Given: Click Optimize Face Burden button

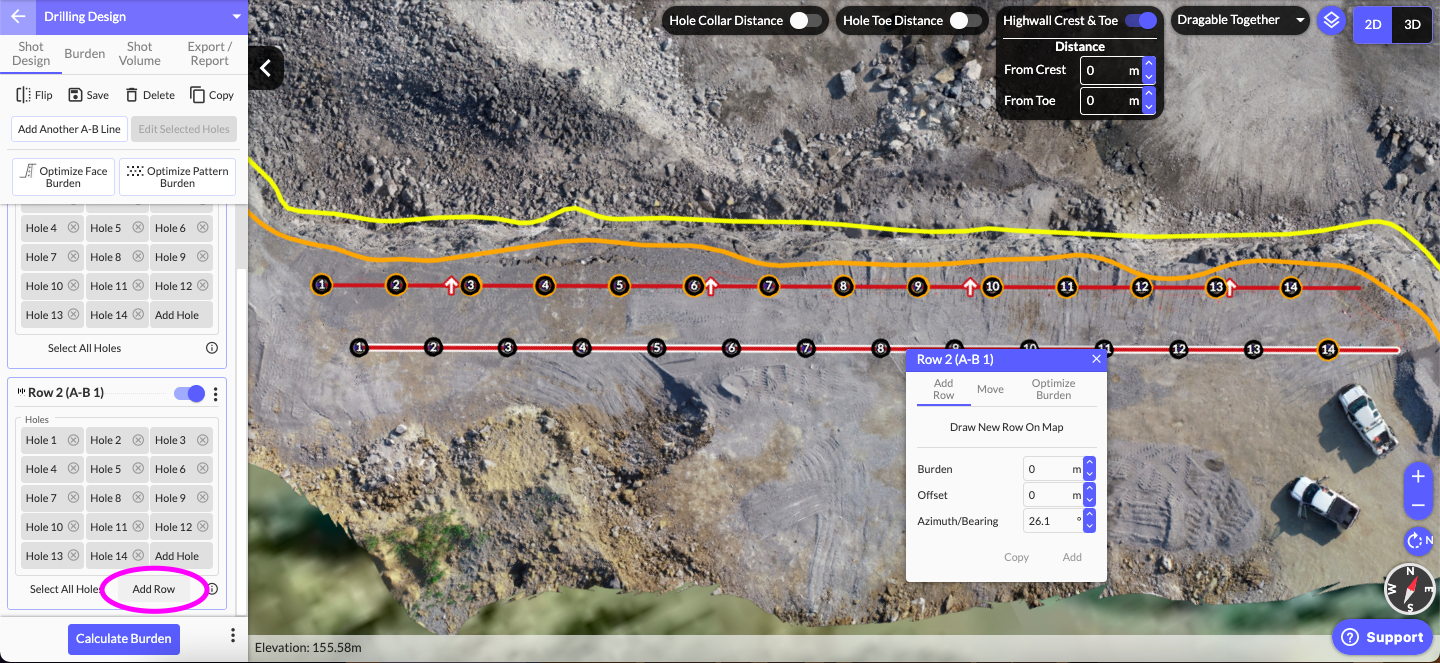Looking at the screenshot, I should tap(64, 177).
